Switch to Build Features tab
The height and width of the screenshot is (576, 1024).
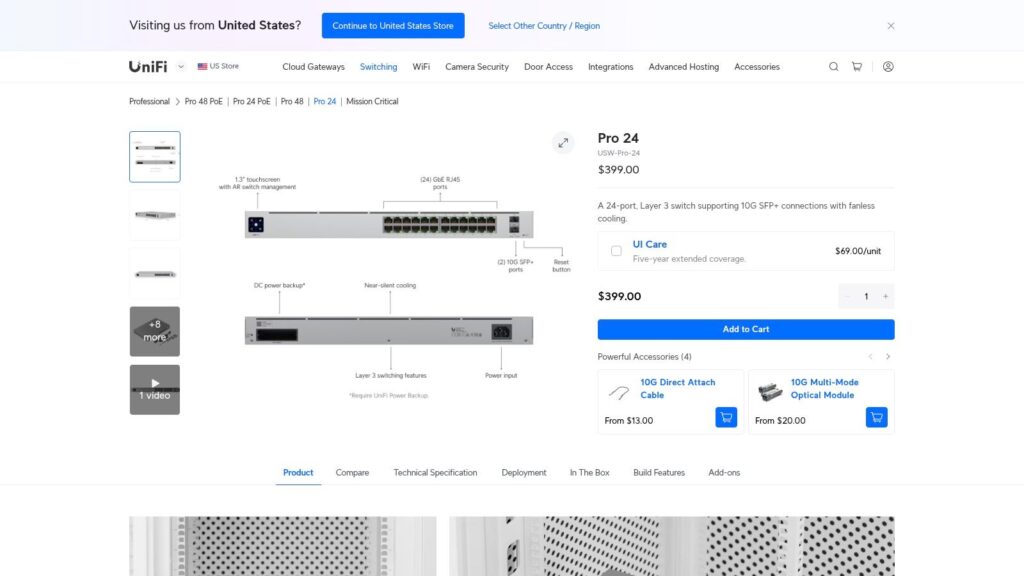click(659, 472)
